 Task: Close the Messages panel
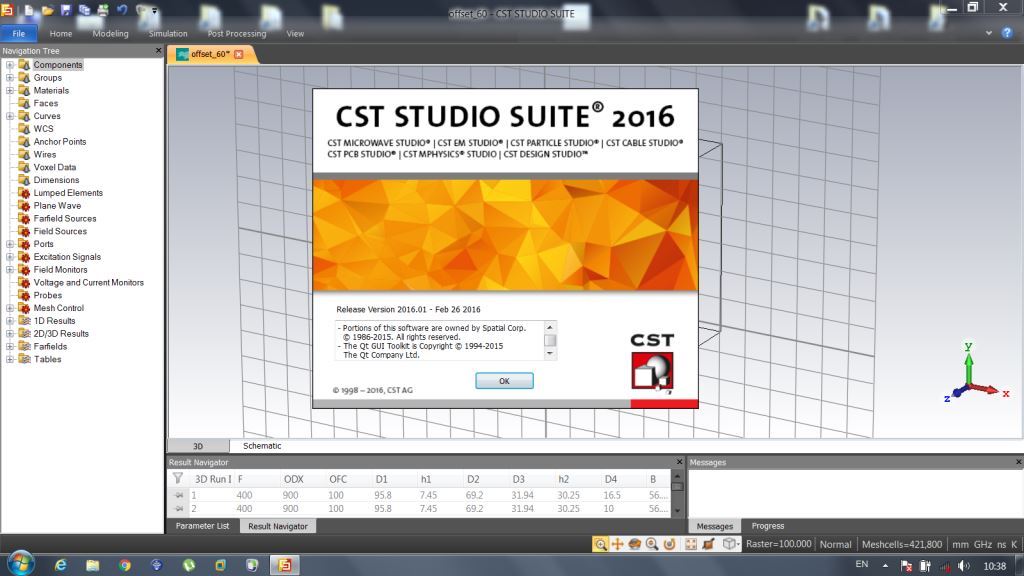point(1018,462)
